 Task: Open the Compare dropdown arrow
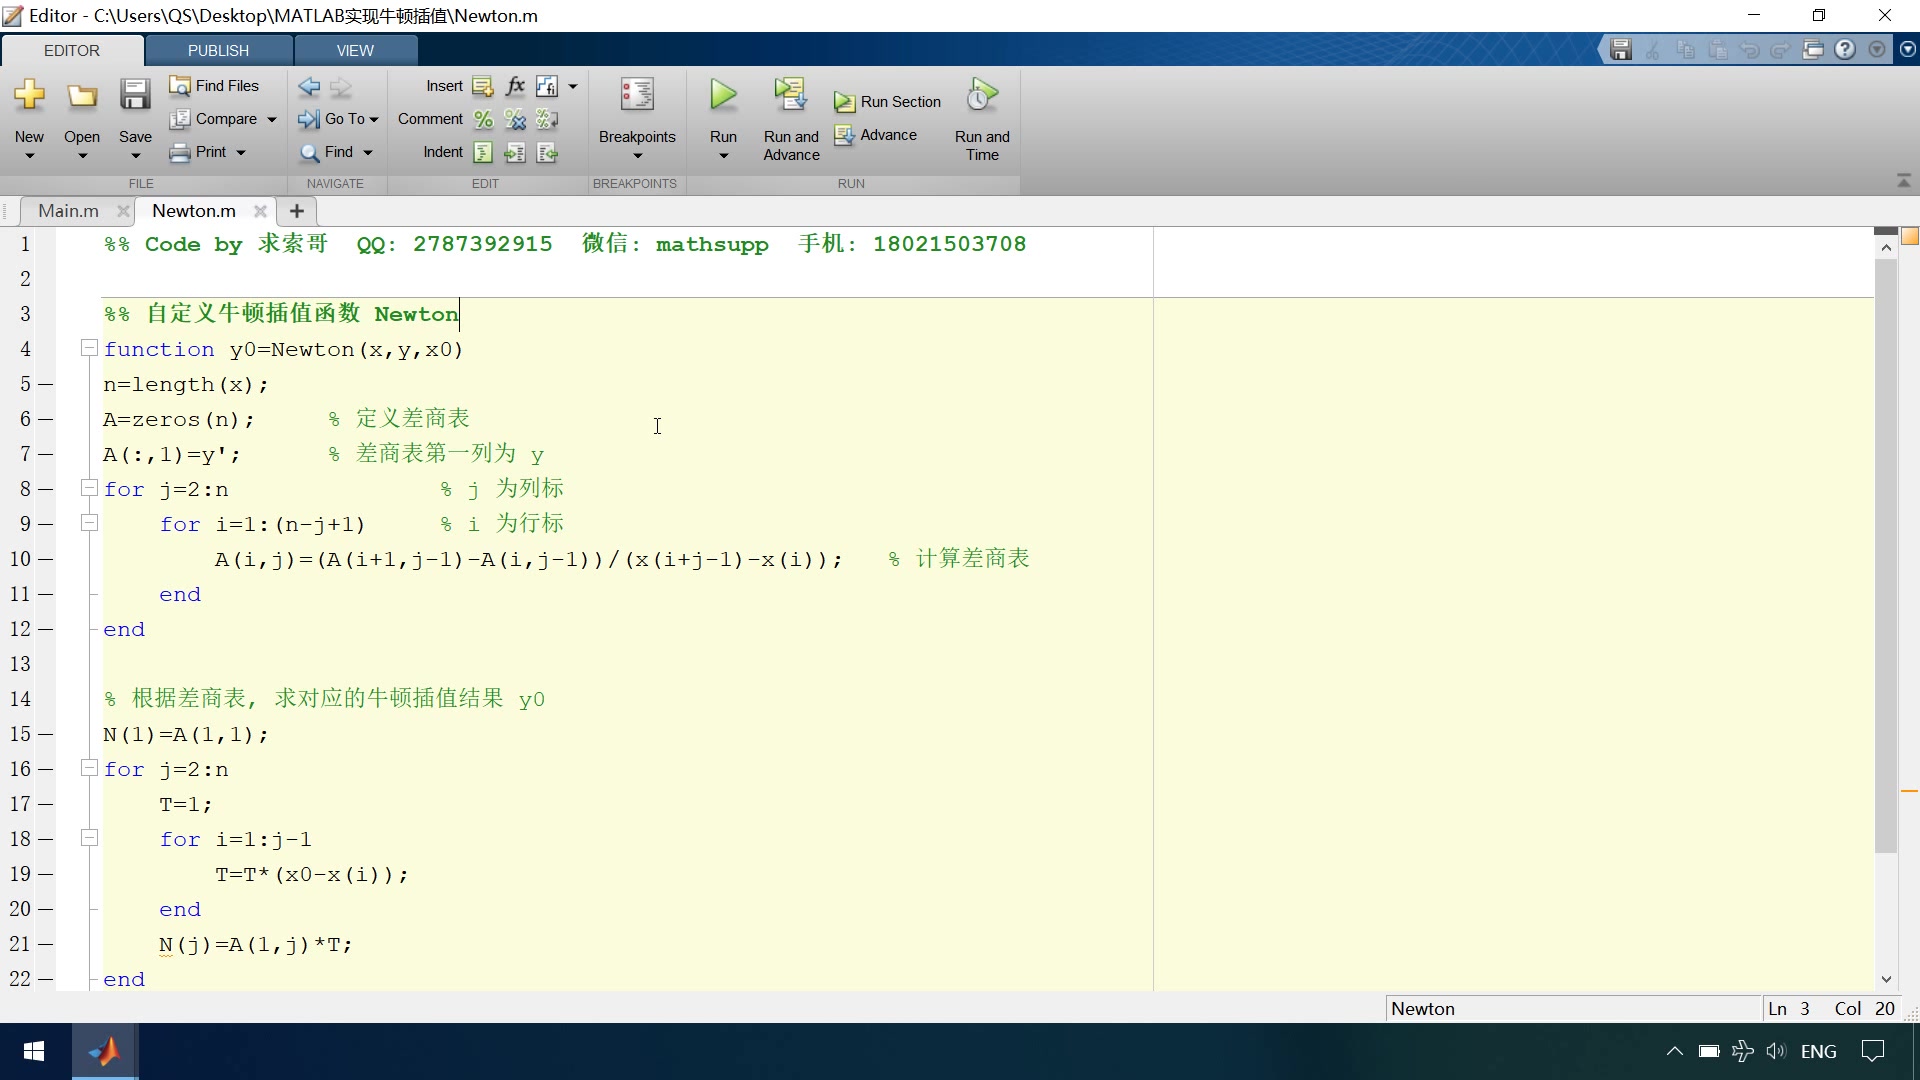point(271,119)
